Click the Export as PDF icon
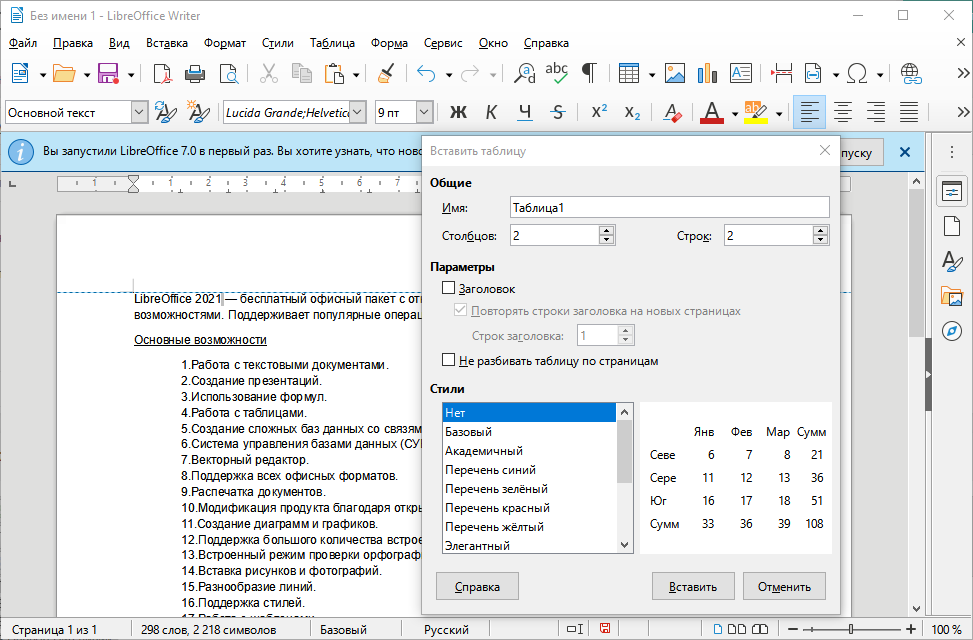The width and height of the screenshot is (973, 640). click(x=162, y=73)
